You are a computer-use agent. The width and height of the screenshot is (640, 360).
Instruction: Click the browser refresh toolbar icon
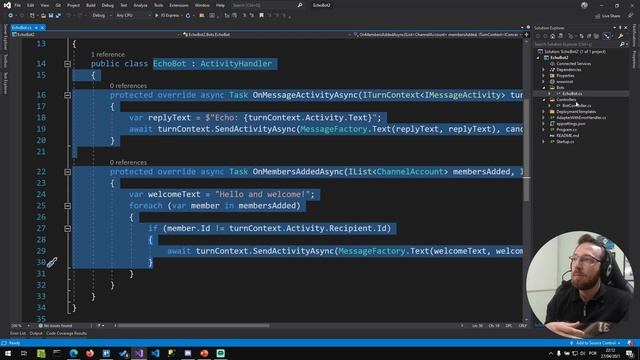[188, 16]
